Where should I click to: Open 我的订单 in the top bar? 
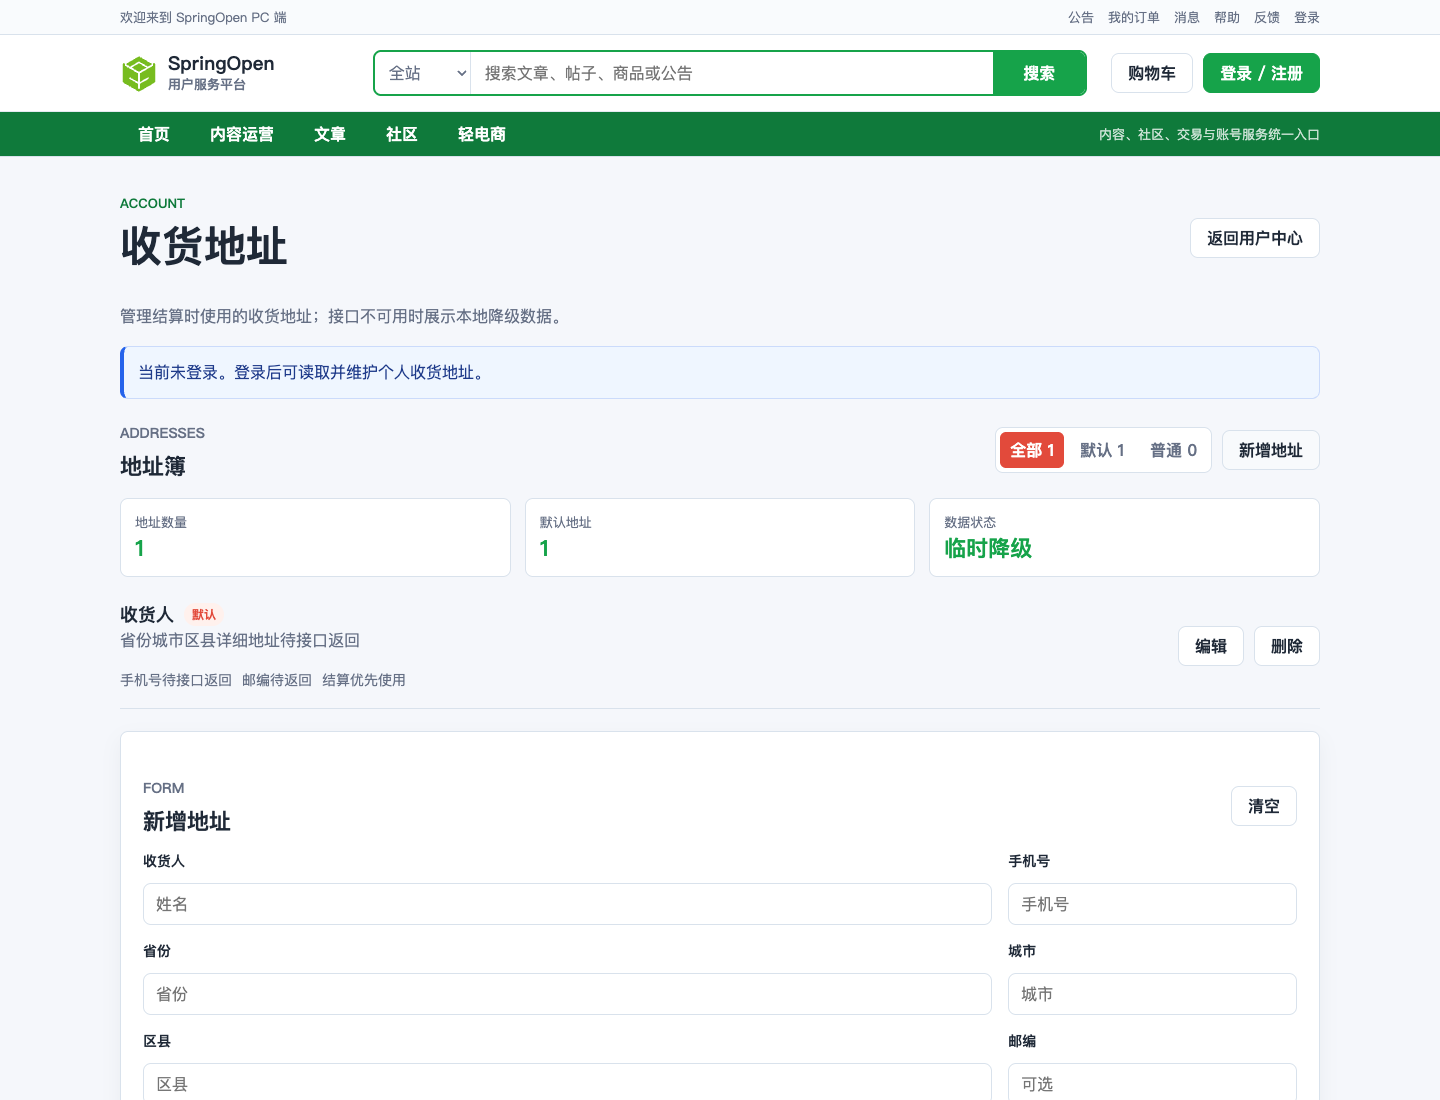point(1134,17)
